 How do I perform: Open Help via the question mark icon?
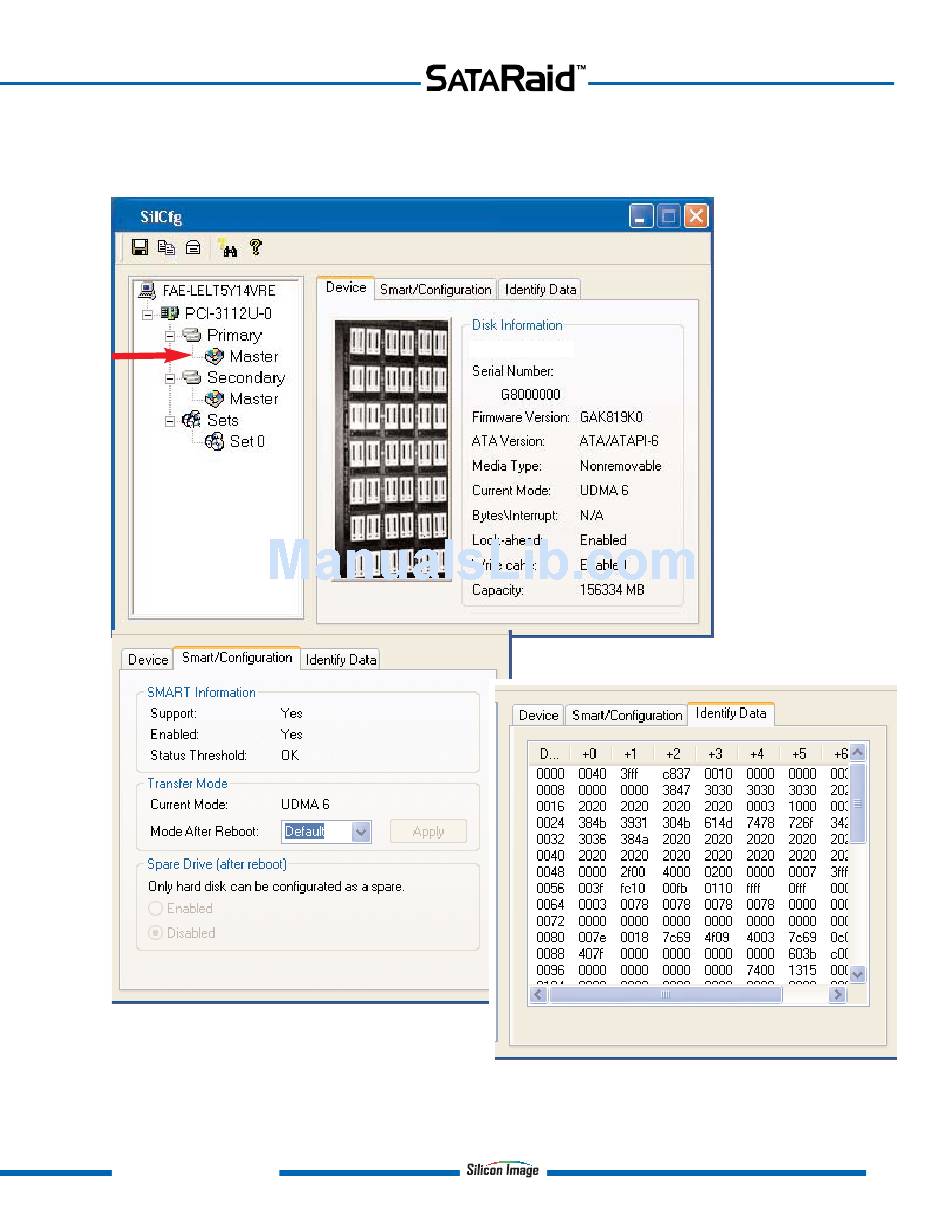(255, 247)
